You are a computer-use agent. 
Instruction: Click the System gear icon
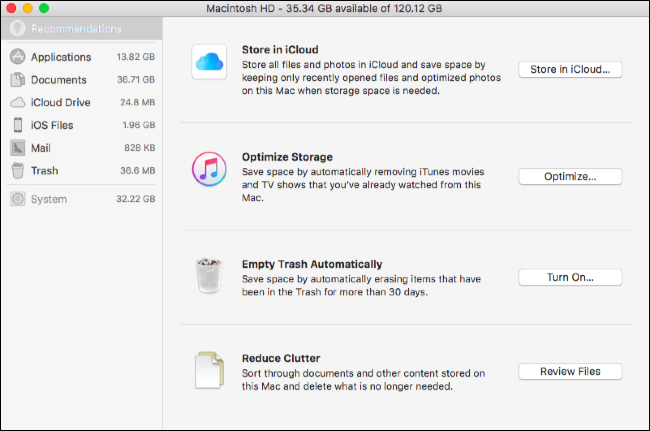(x=17, y=199)
